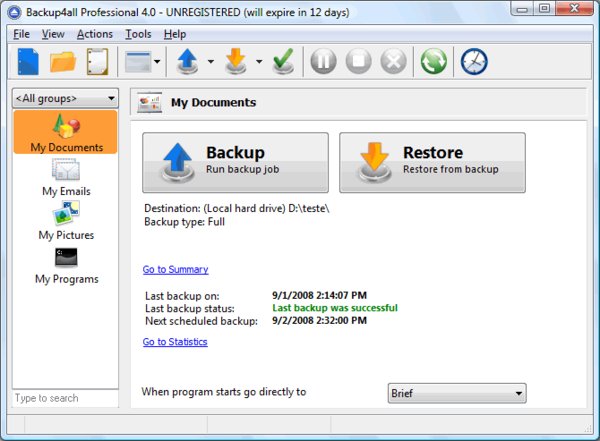Click the bottom-right window resize grip

(x=589, y=429)
